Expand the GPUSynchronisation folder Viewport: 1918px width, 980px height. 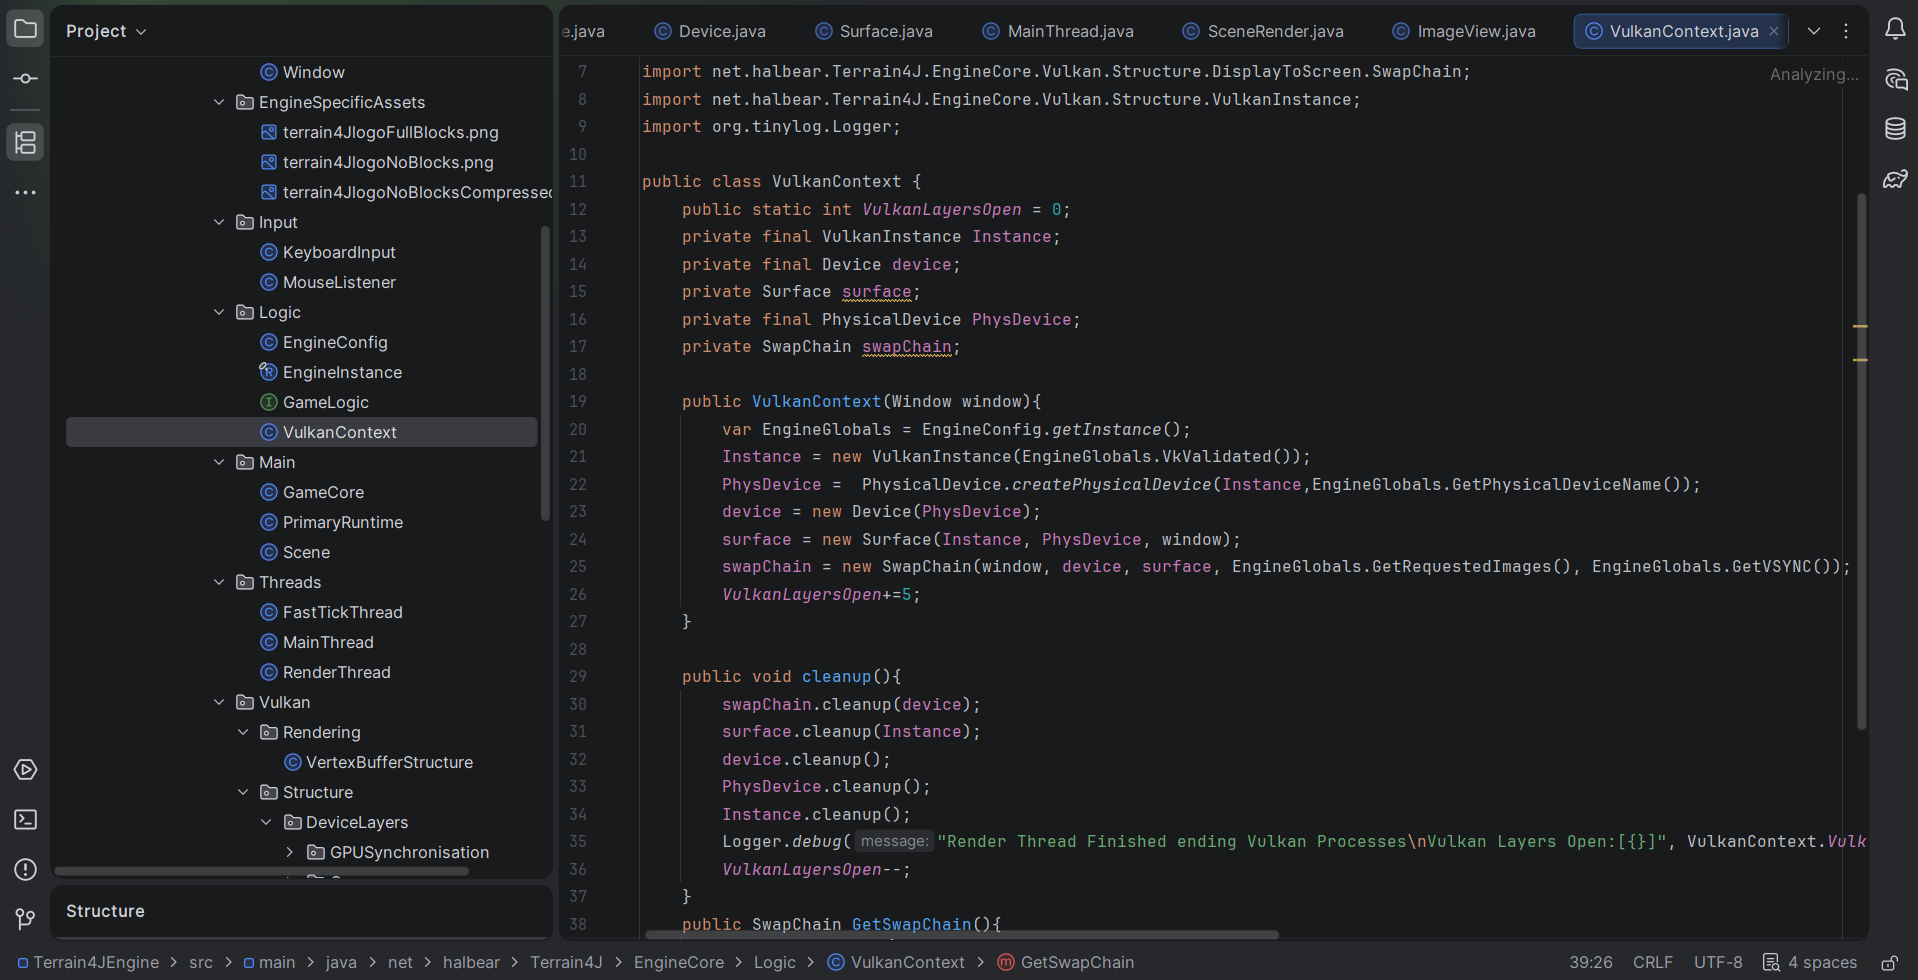coord(290,852)
